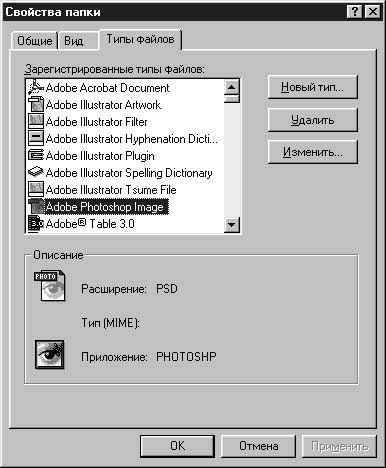The height and width of the screenshot is (468, 386).
Task: Click the Adobe Illustrator Plugin icon
Action: (36, 155)
